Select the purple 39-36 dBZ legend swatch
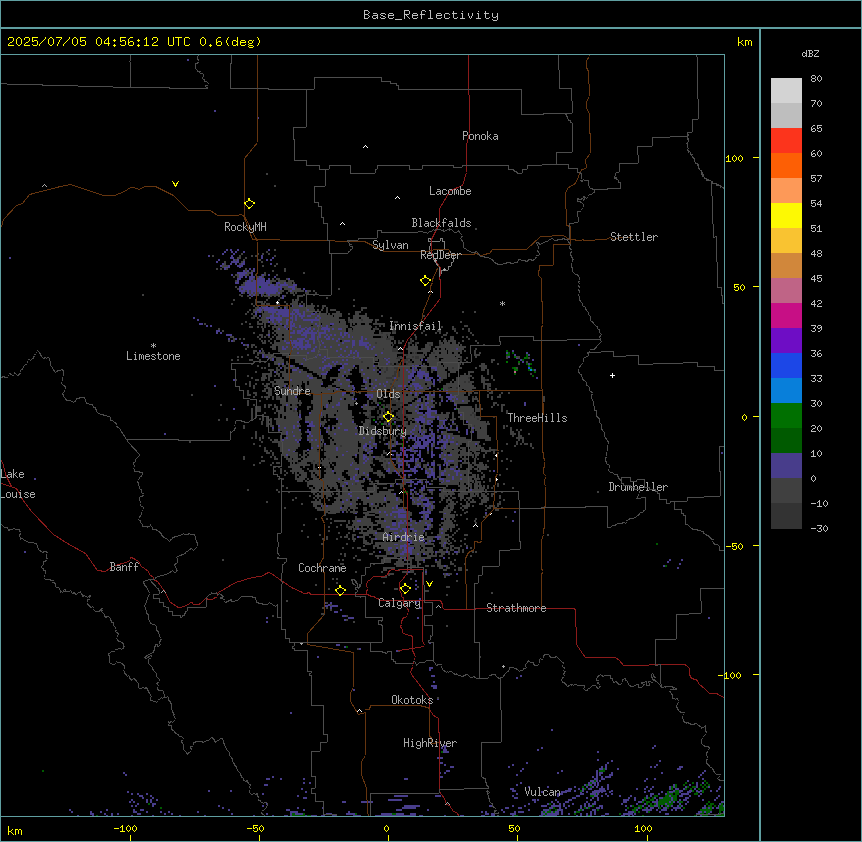The image size is (862, 842). (x=786, y=341)
